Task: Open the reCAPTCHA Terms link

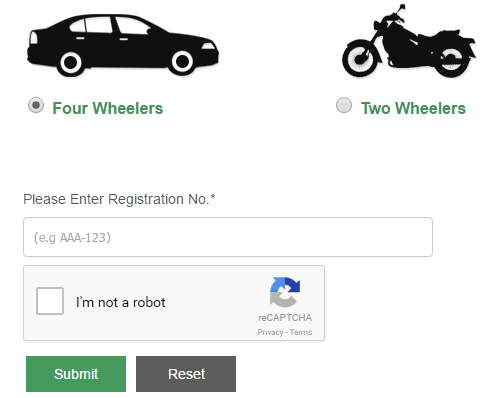Action: coord(301,332)
